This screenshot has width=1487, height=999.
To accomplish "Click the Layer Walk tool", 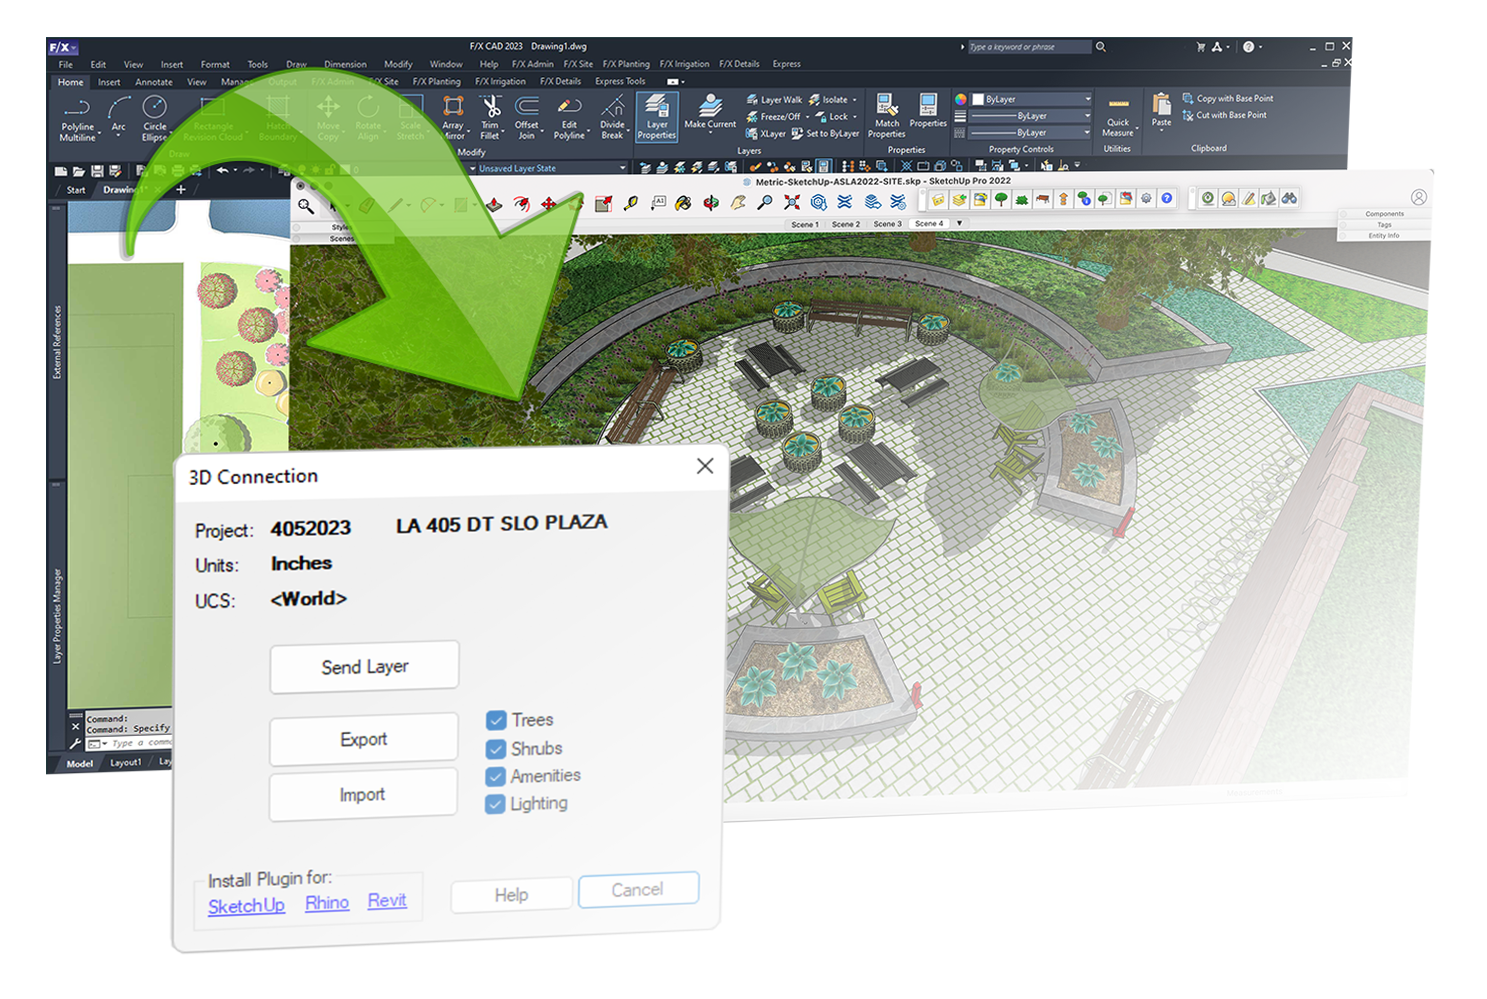I will (773, 100).
